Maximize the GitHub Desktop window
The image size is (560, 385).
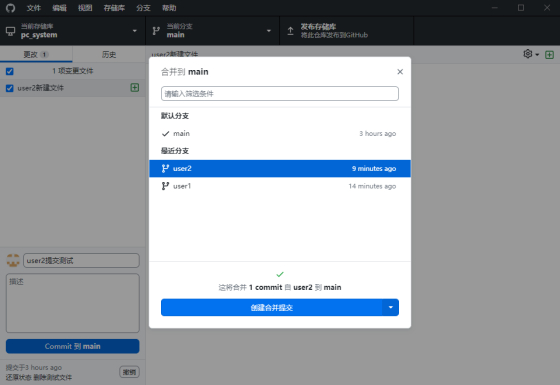(x=521, y=8)
